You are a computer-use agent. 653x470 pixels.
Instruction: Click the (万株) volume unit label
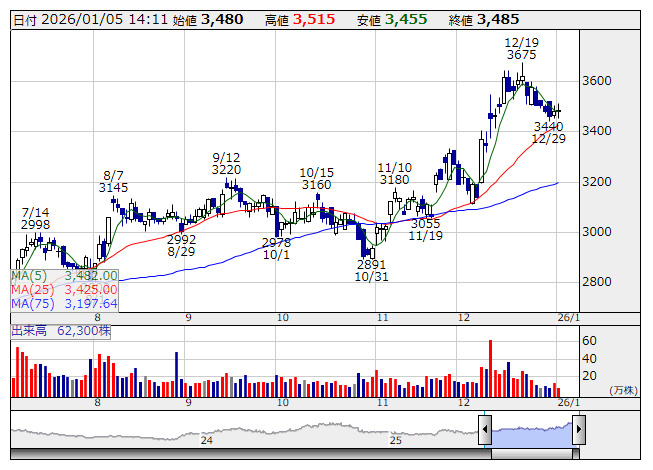(623, 390)
